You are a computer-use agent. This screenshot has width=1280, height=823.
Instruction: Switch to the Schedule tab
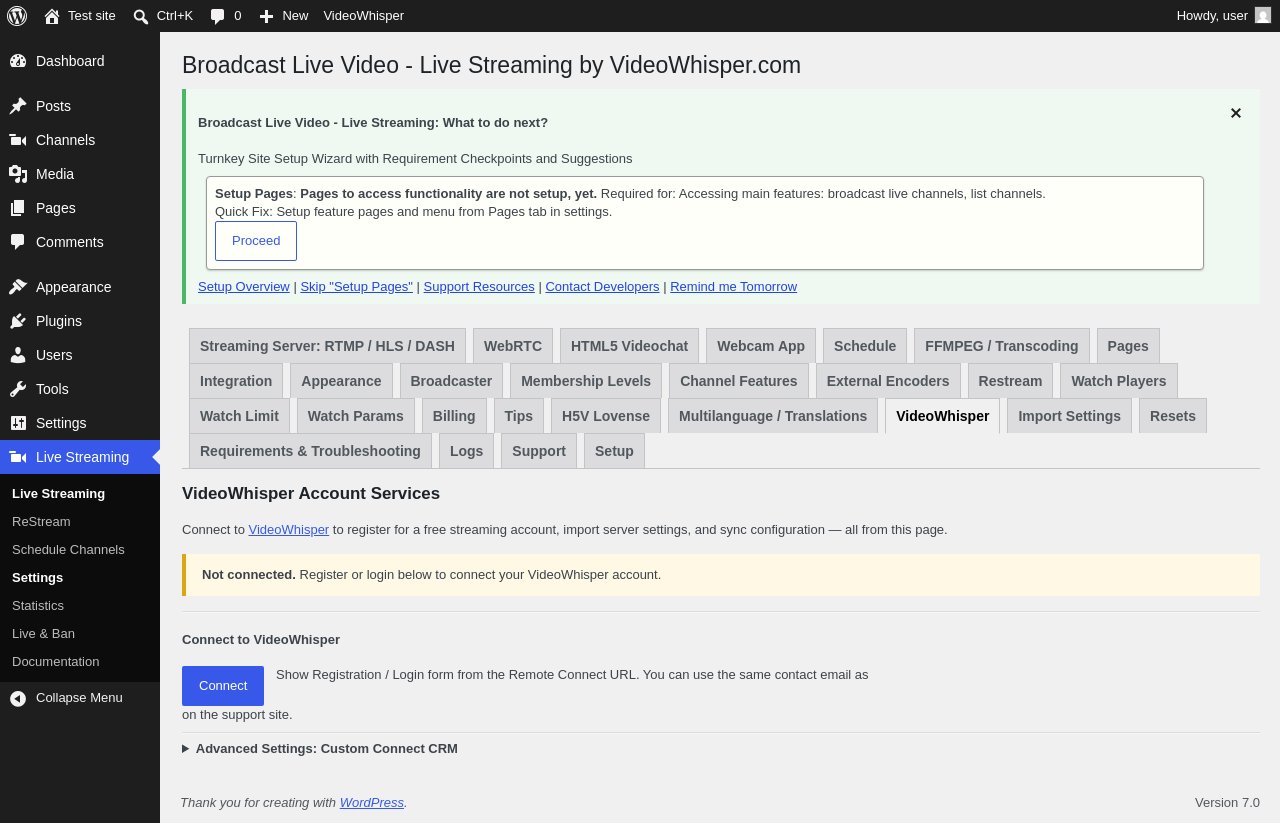(x=865, y=346)
